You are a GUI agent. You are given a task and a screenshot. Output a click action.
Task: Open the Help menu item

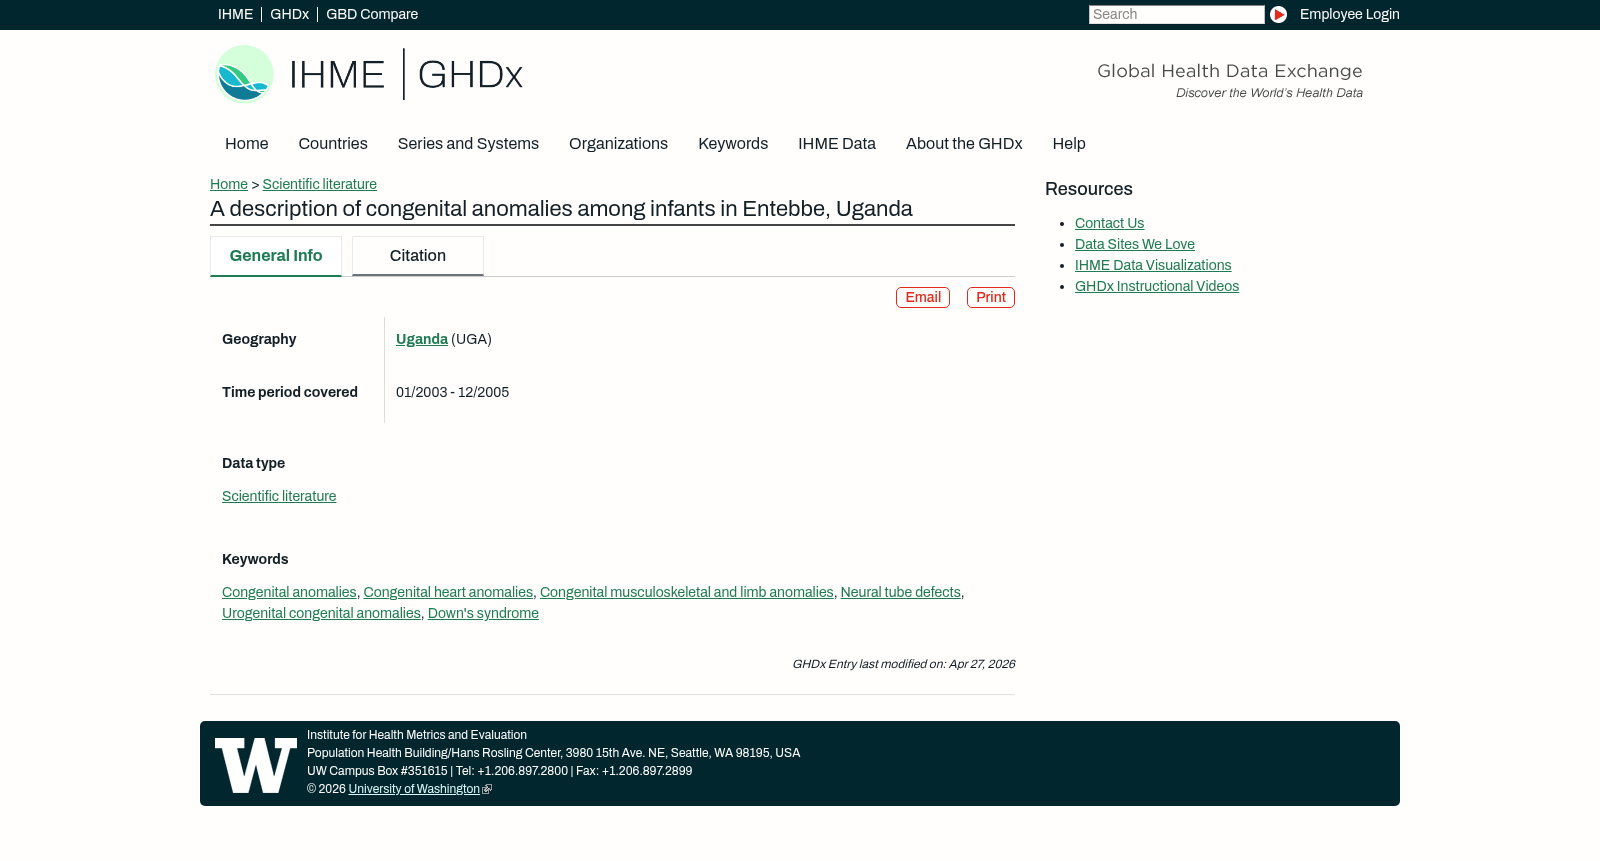pos(1069,143)
